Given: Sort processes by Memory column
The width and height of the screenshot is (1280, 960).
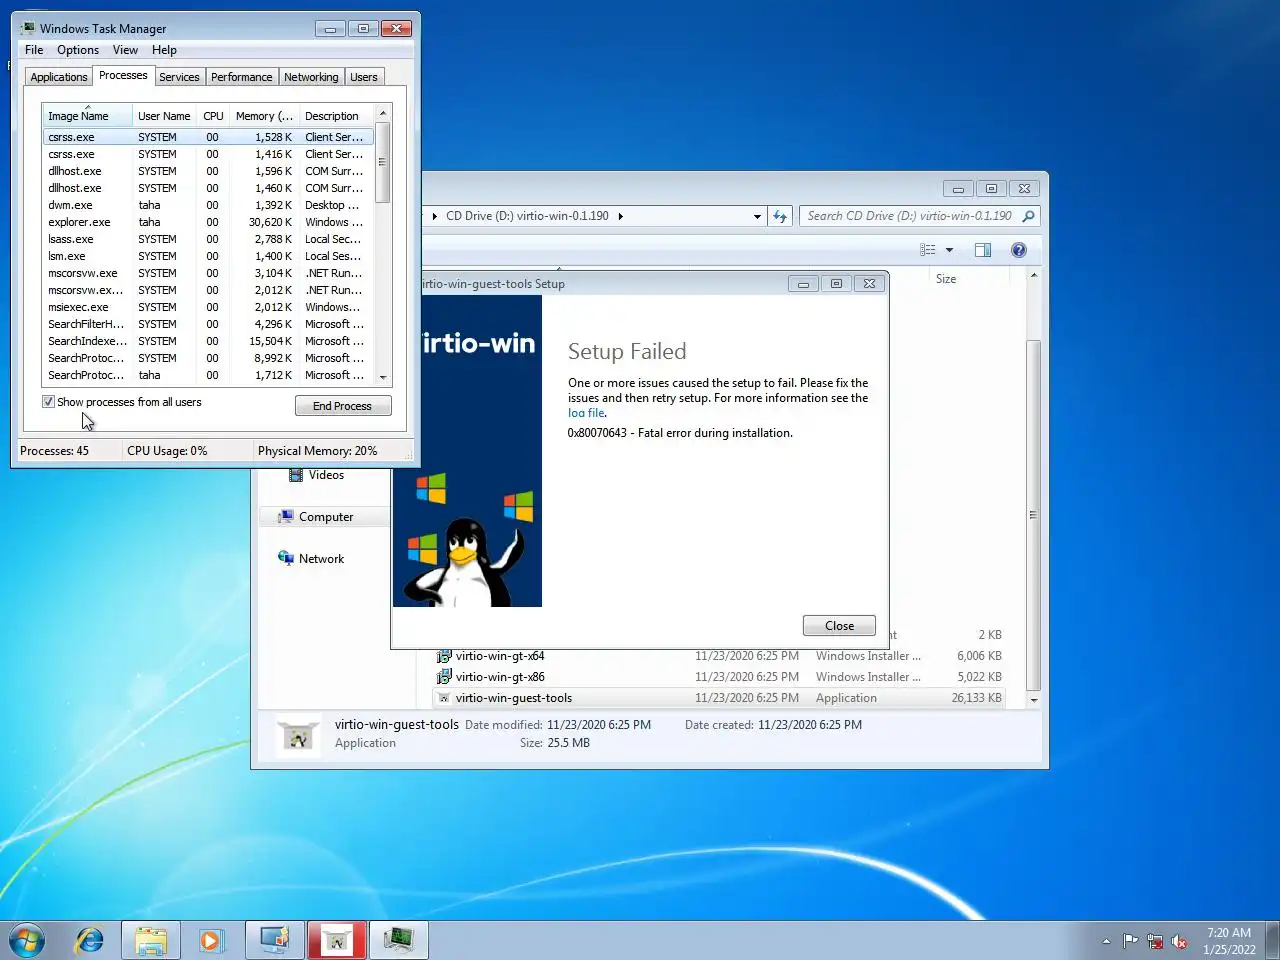Looking at the screenshot, I should pyautogui.click(x=264, y=116).
